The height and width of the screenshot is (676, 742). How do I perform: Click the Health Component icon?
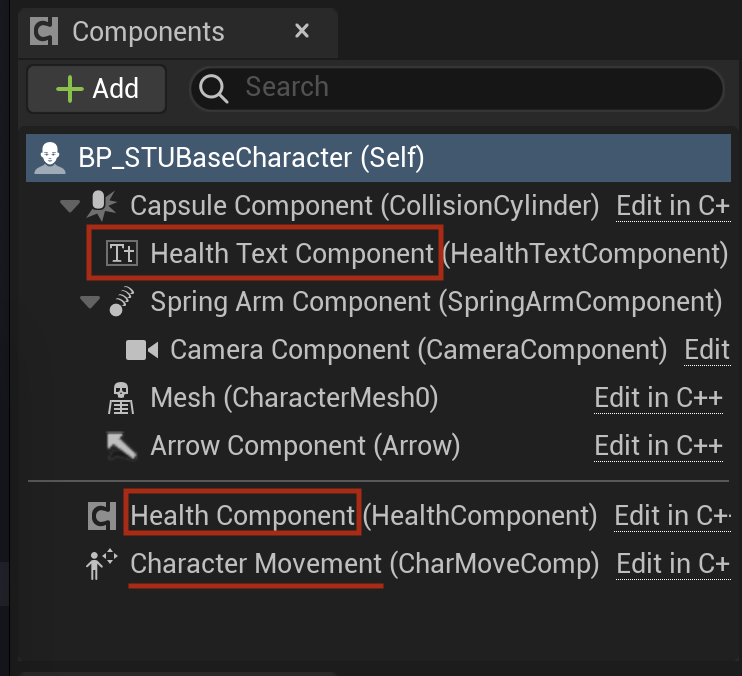[x=102, y=516]
